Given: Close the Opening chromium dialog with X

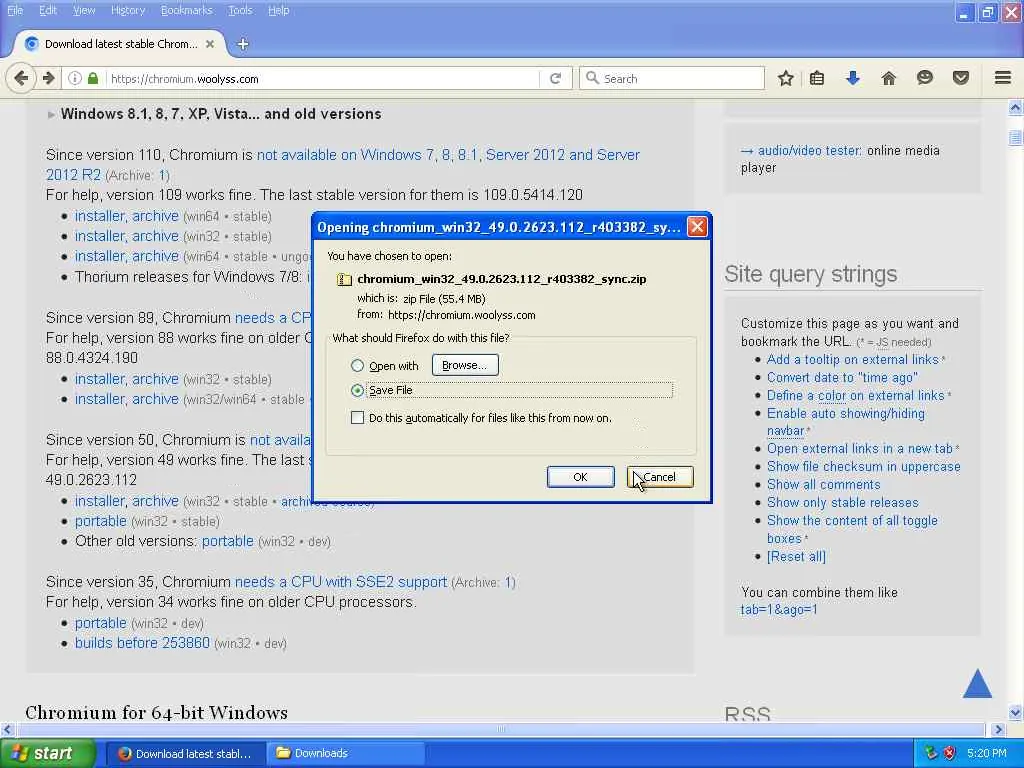Looking at the screenshot, I should pos(697,227).
